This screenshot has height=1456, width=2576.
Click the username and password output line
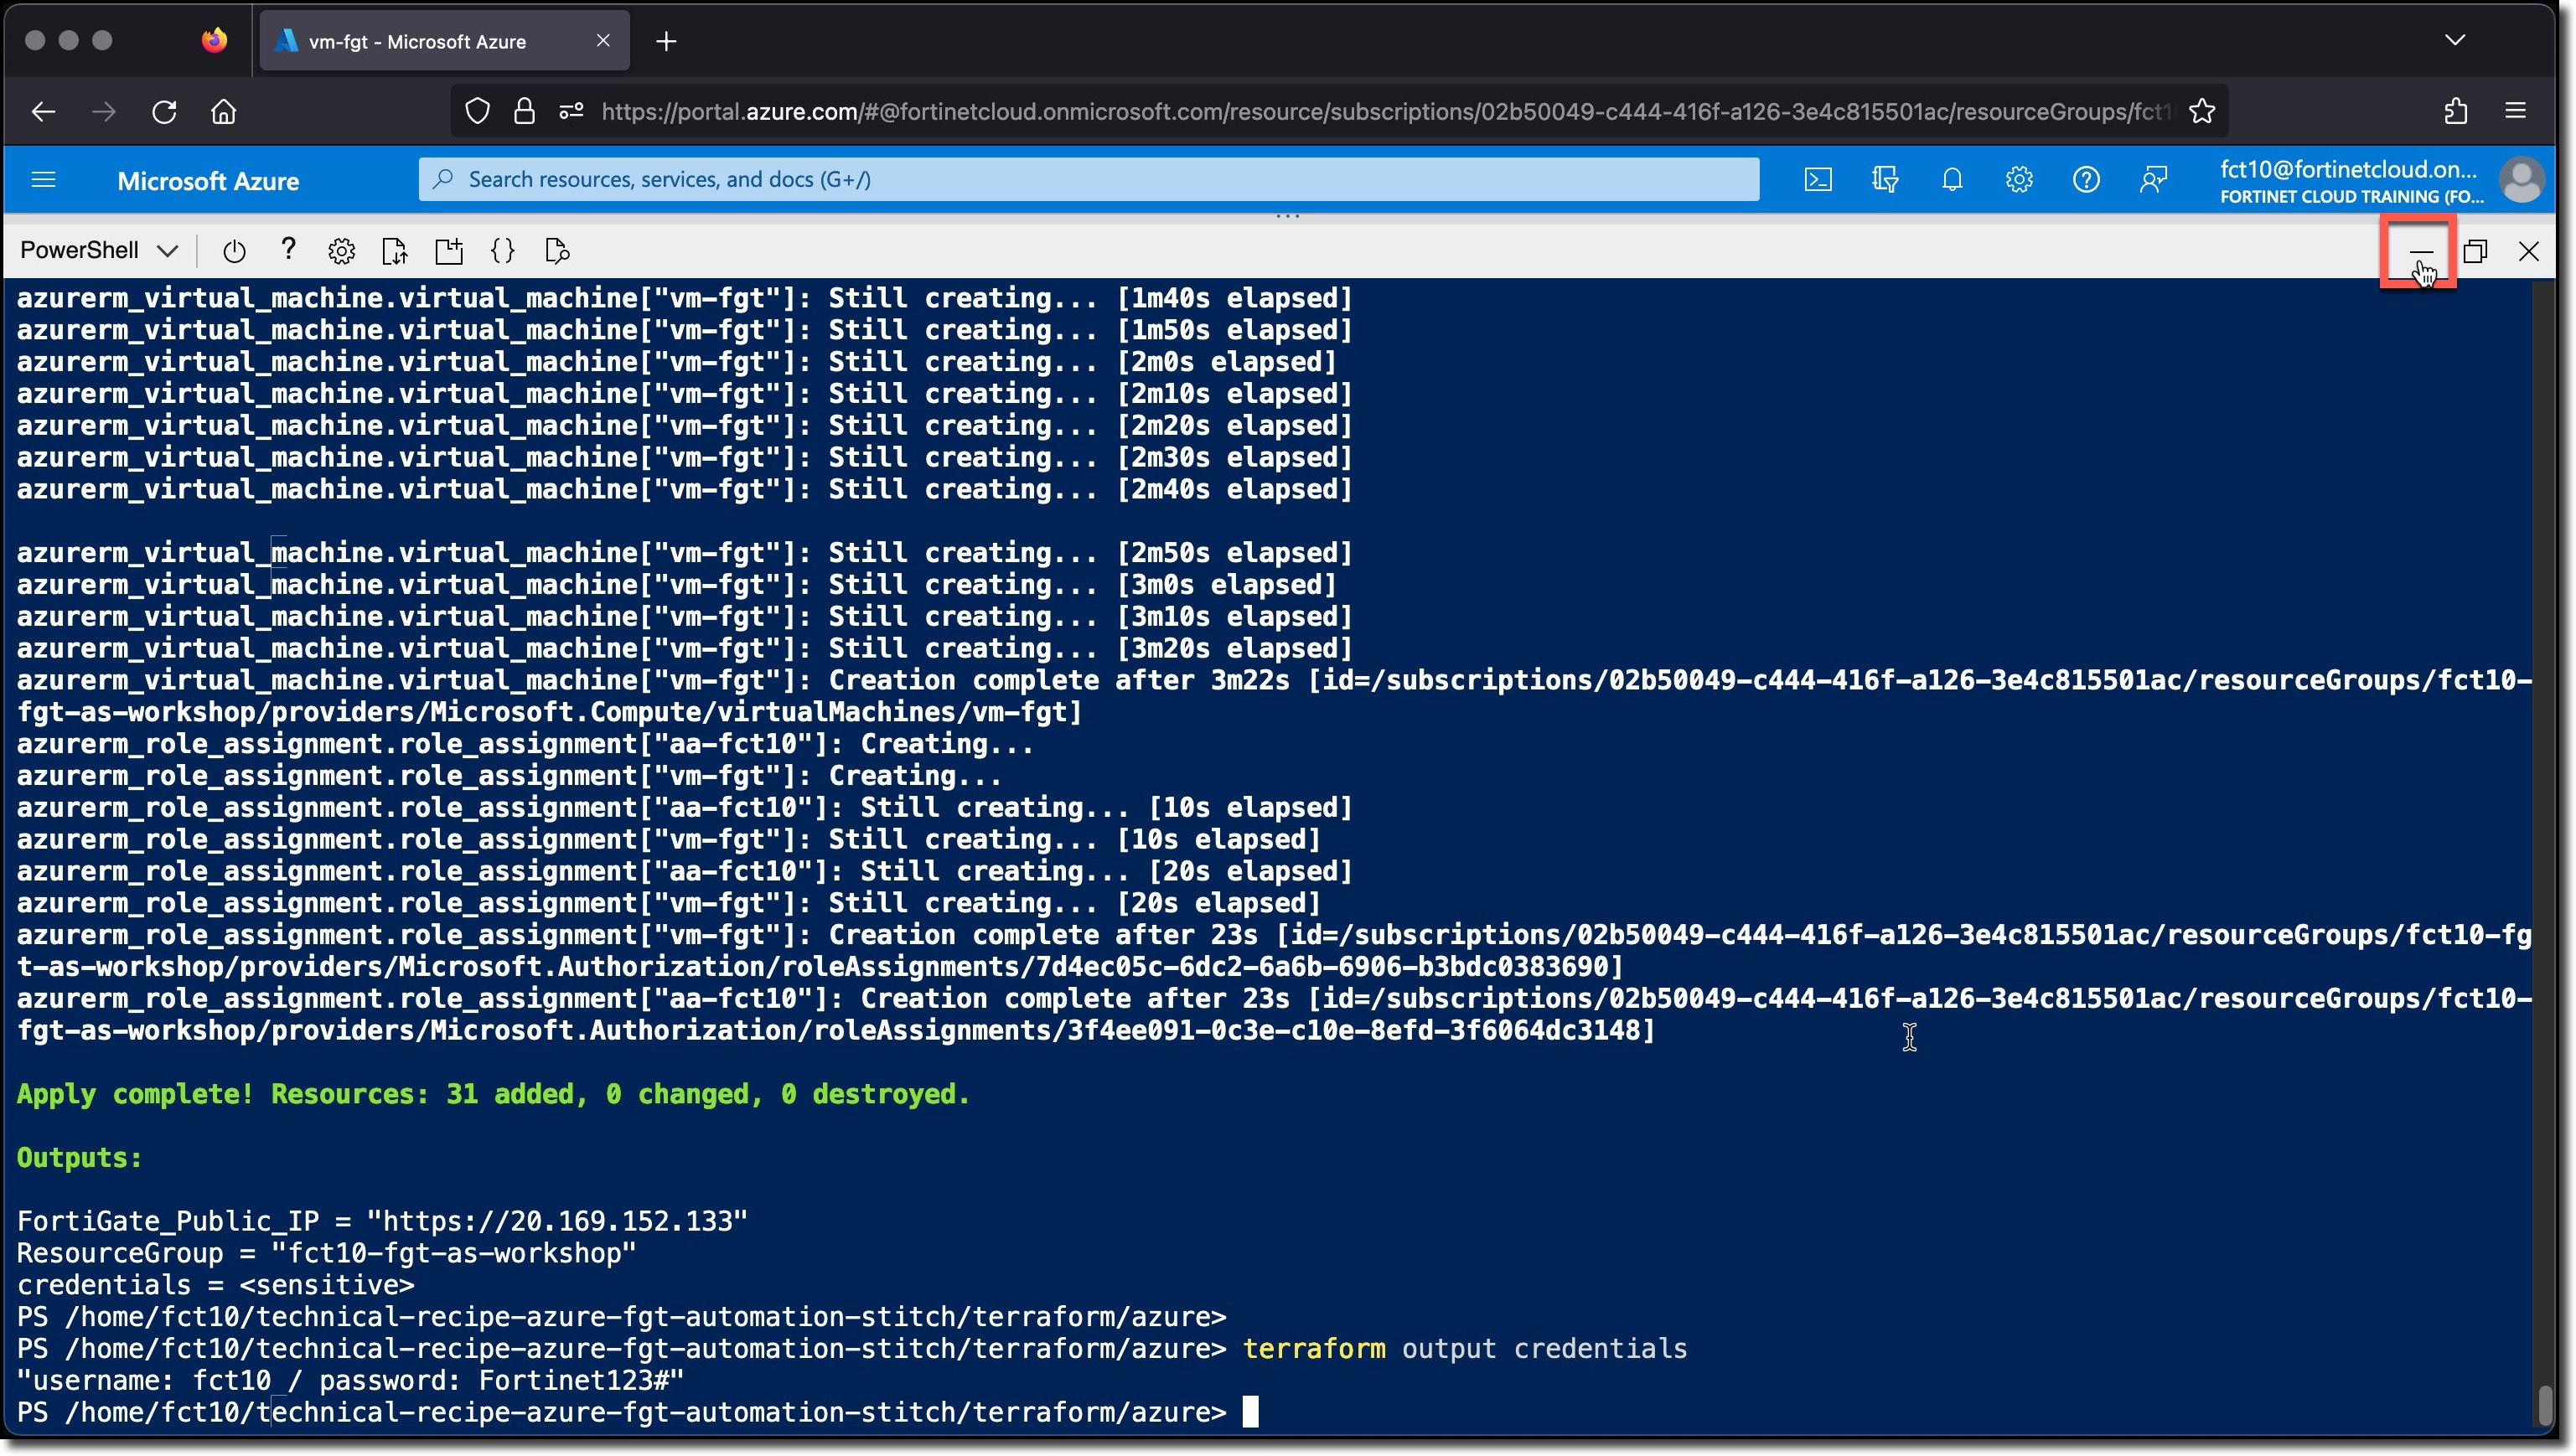350,1381
